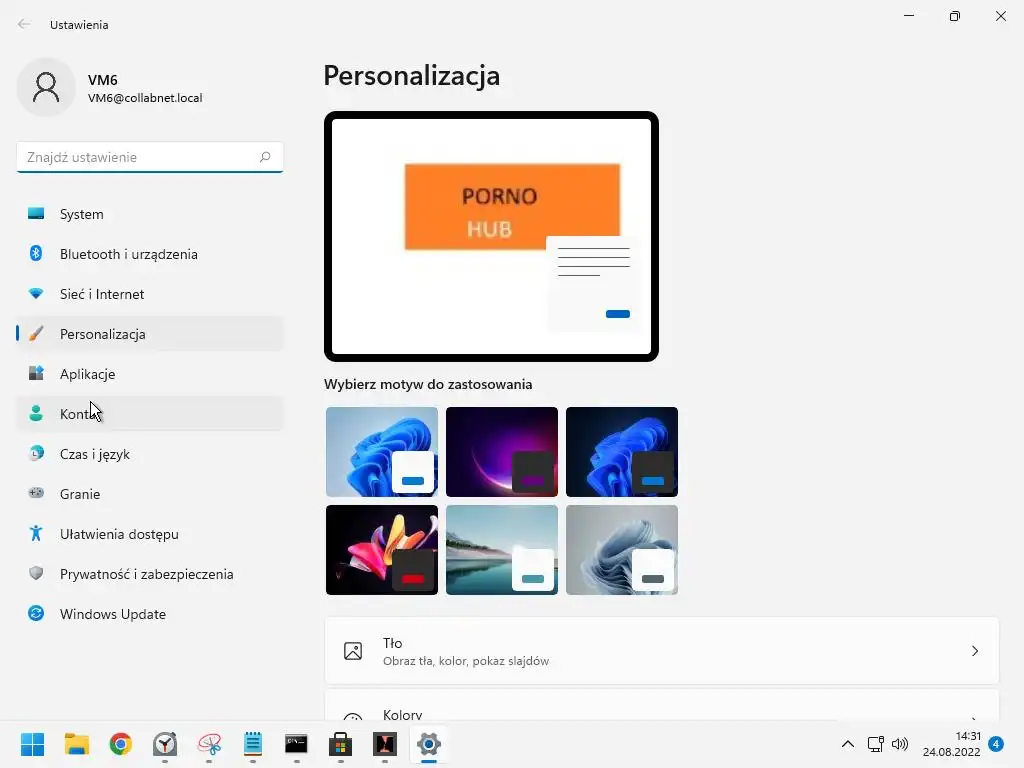Open the System settings category
This screenshot has height=768, width=1024.
point(150,214)
